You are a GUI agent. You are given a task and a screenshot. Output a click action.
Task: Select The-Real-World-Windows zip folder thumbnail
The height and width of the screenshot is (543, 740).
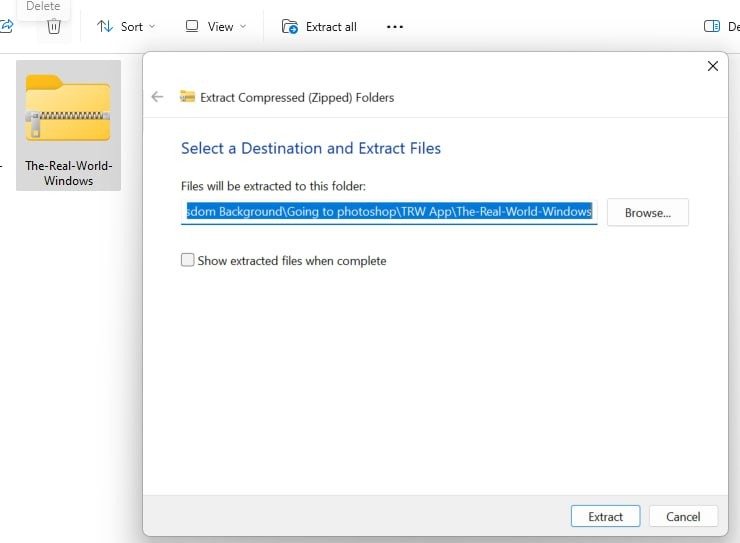[x=68, y=112]
